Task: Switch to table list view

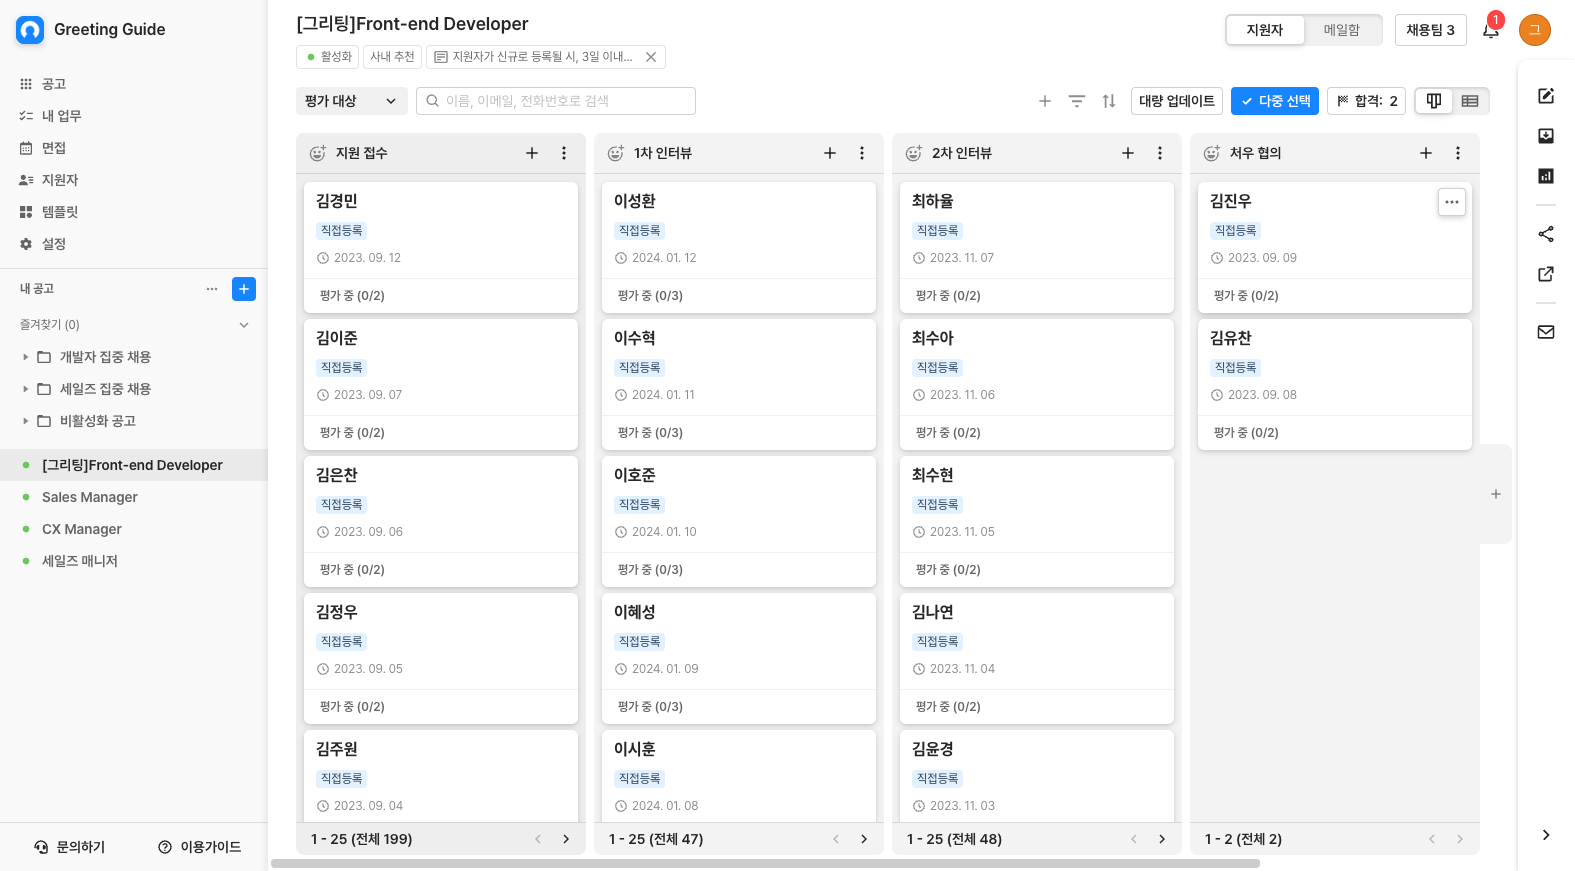Action: click(x=1470, y=101)
